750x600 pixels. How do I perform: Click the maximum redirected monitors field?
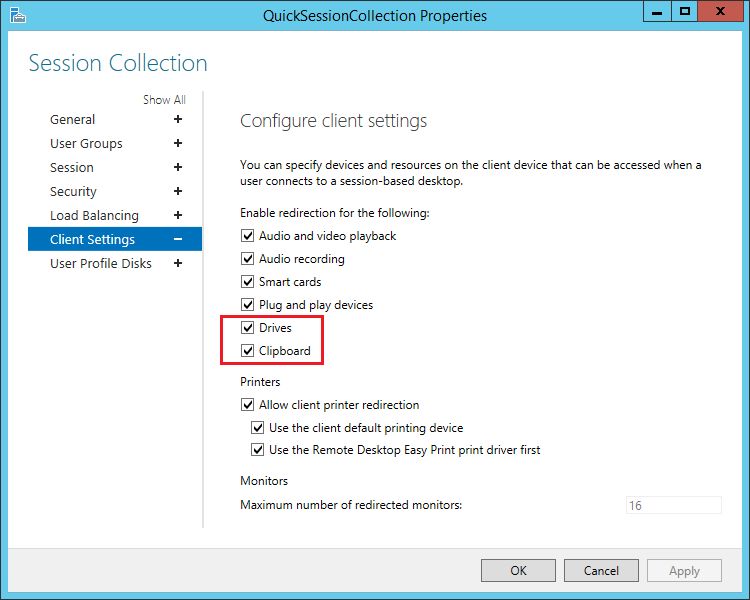pos(673,505)
